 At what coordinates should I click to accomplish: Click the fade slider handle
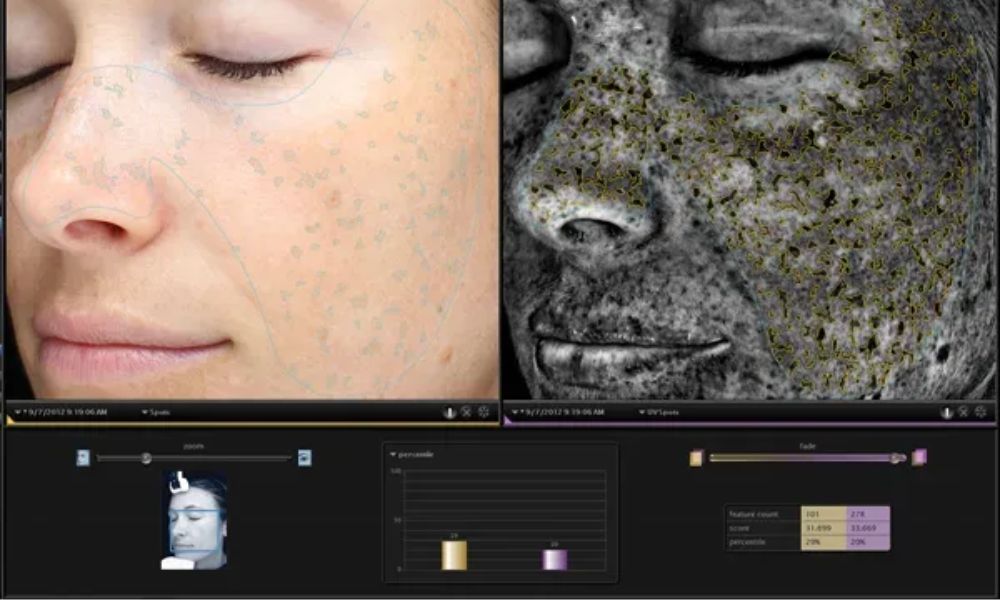tap(897, 458)
